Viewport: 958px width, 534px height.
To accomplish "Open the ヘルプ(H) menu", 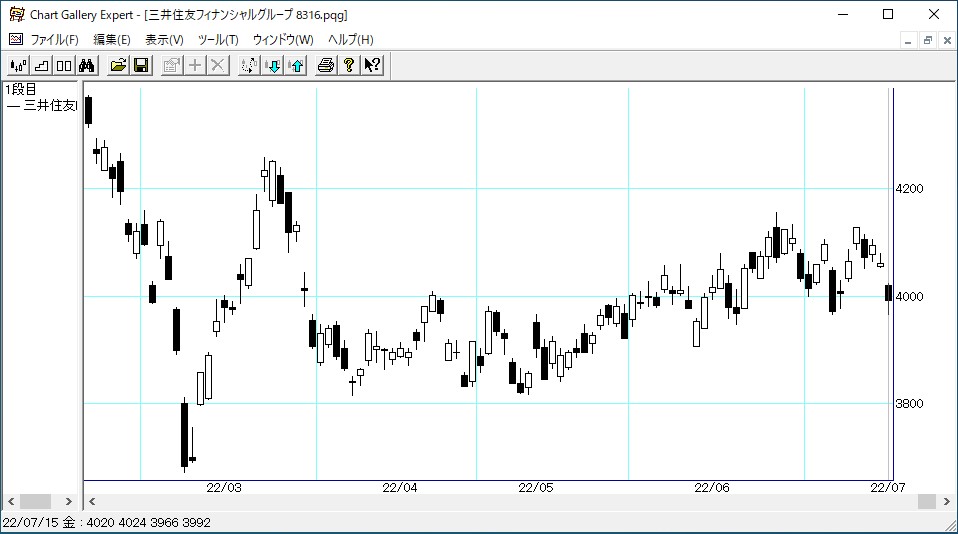I will tap(350, 40).
